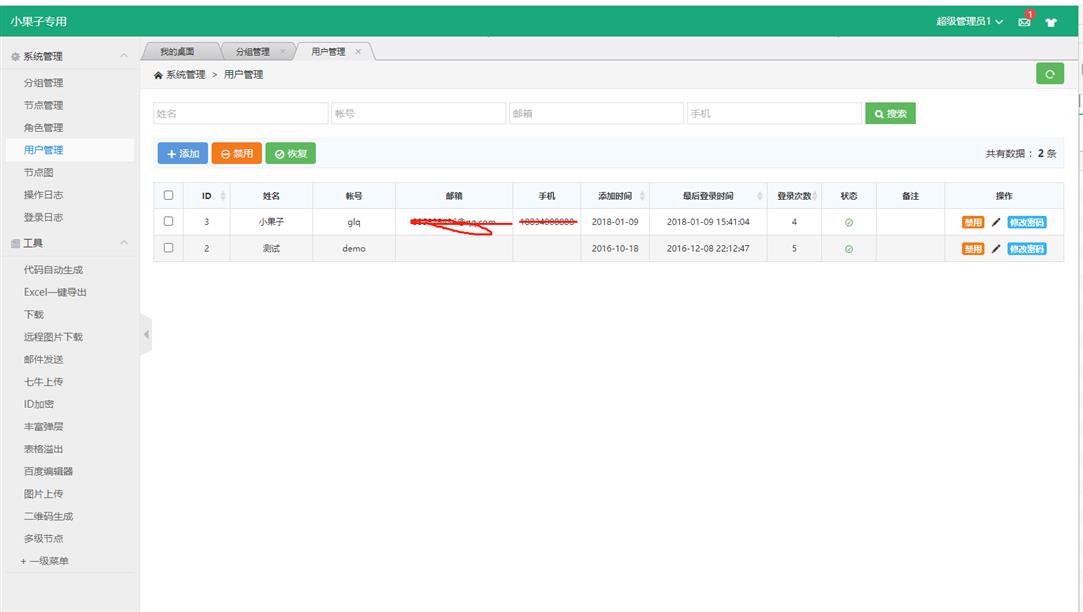Switch to the 我的桌面 tab

177,52
